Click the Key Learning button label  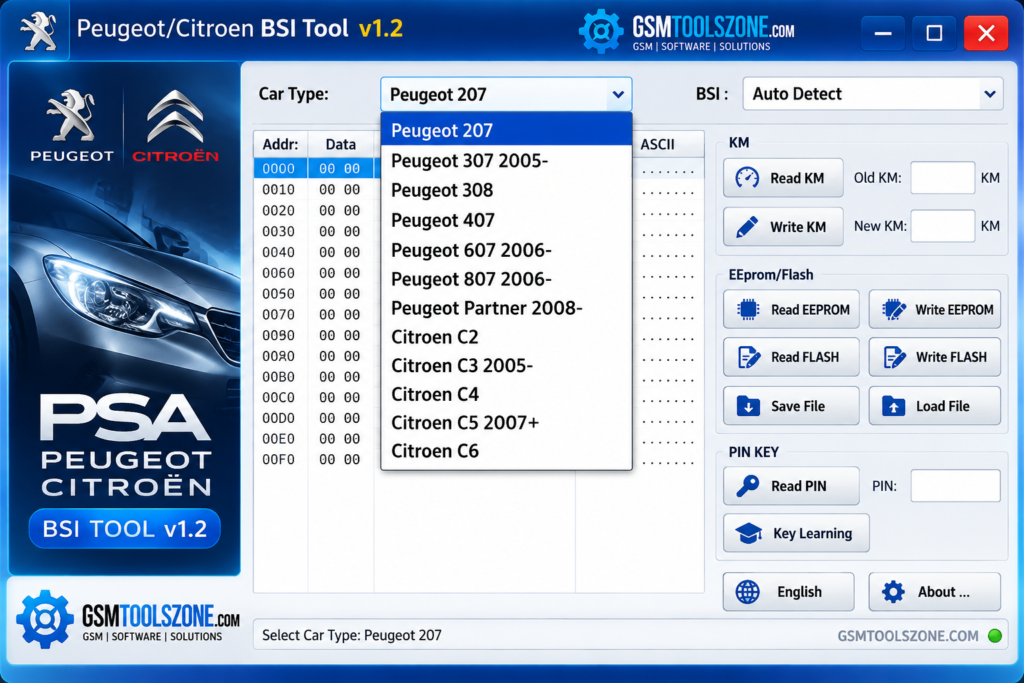(x=812, y=533)
